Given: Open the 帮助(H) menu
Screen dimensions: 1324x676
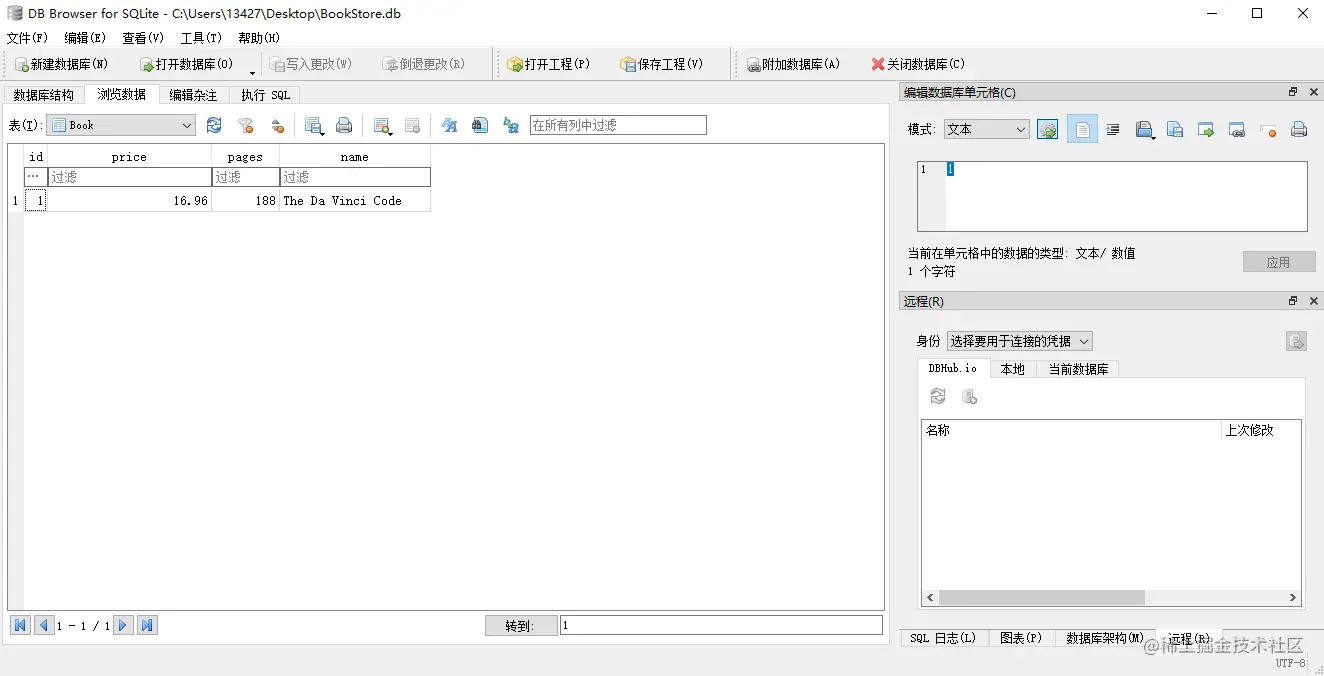Looking at the screenshot, I should (x=259, y=38).
